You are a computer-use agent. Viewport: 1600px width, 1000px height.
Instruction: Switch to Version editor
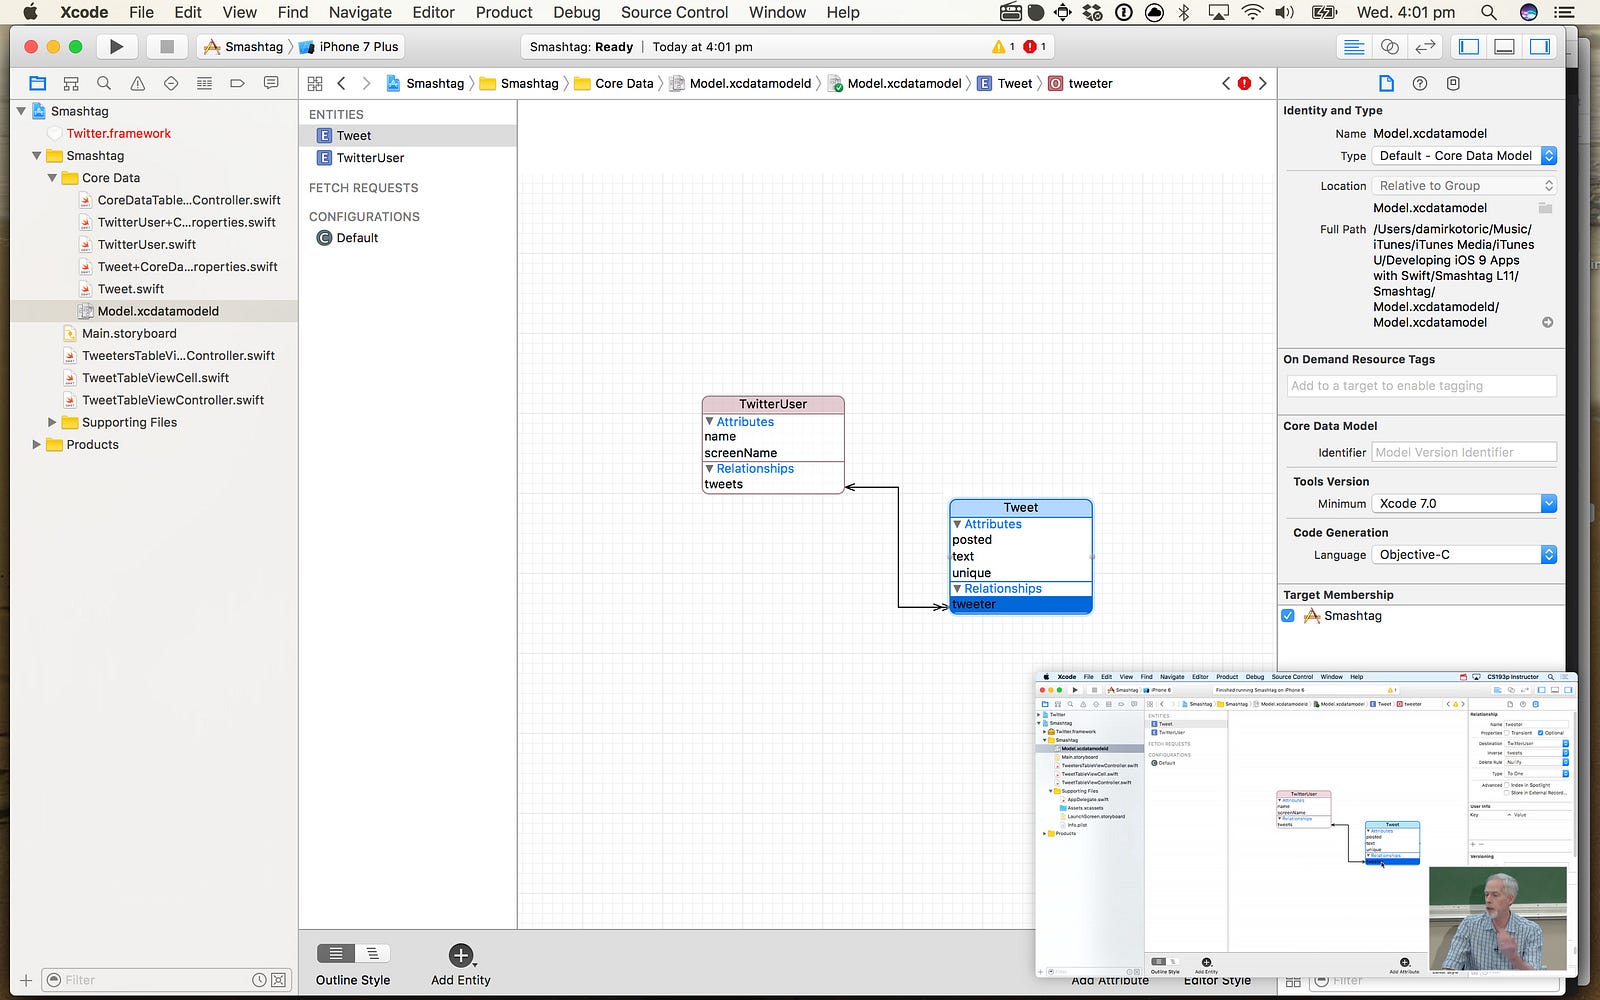1425,47
